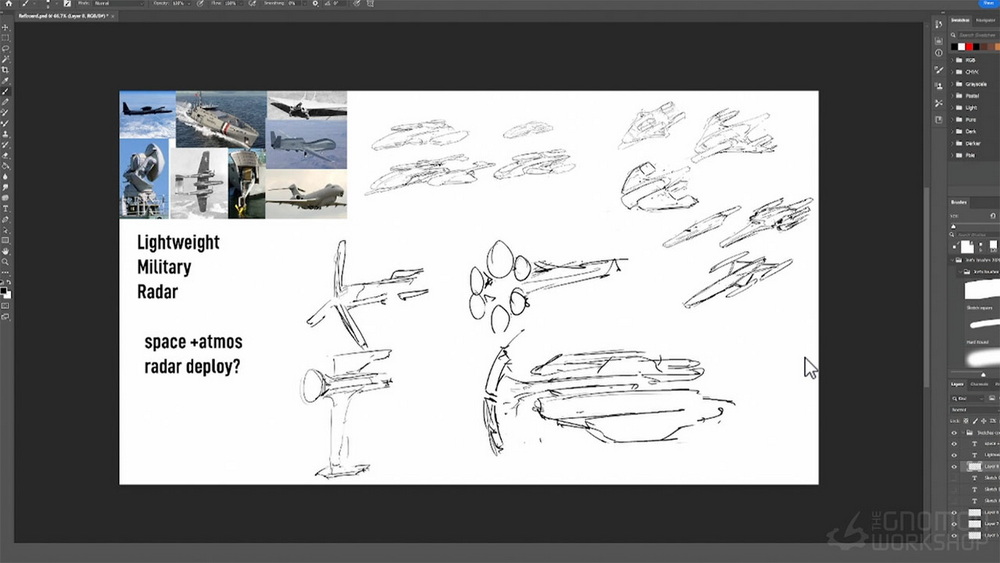Hide Layer 7 with its eye icon

tap(954, 523)
